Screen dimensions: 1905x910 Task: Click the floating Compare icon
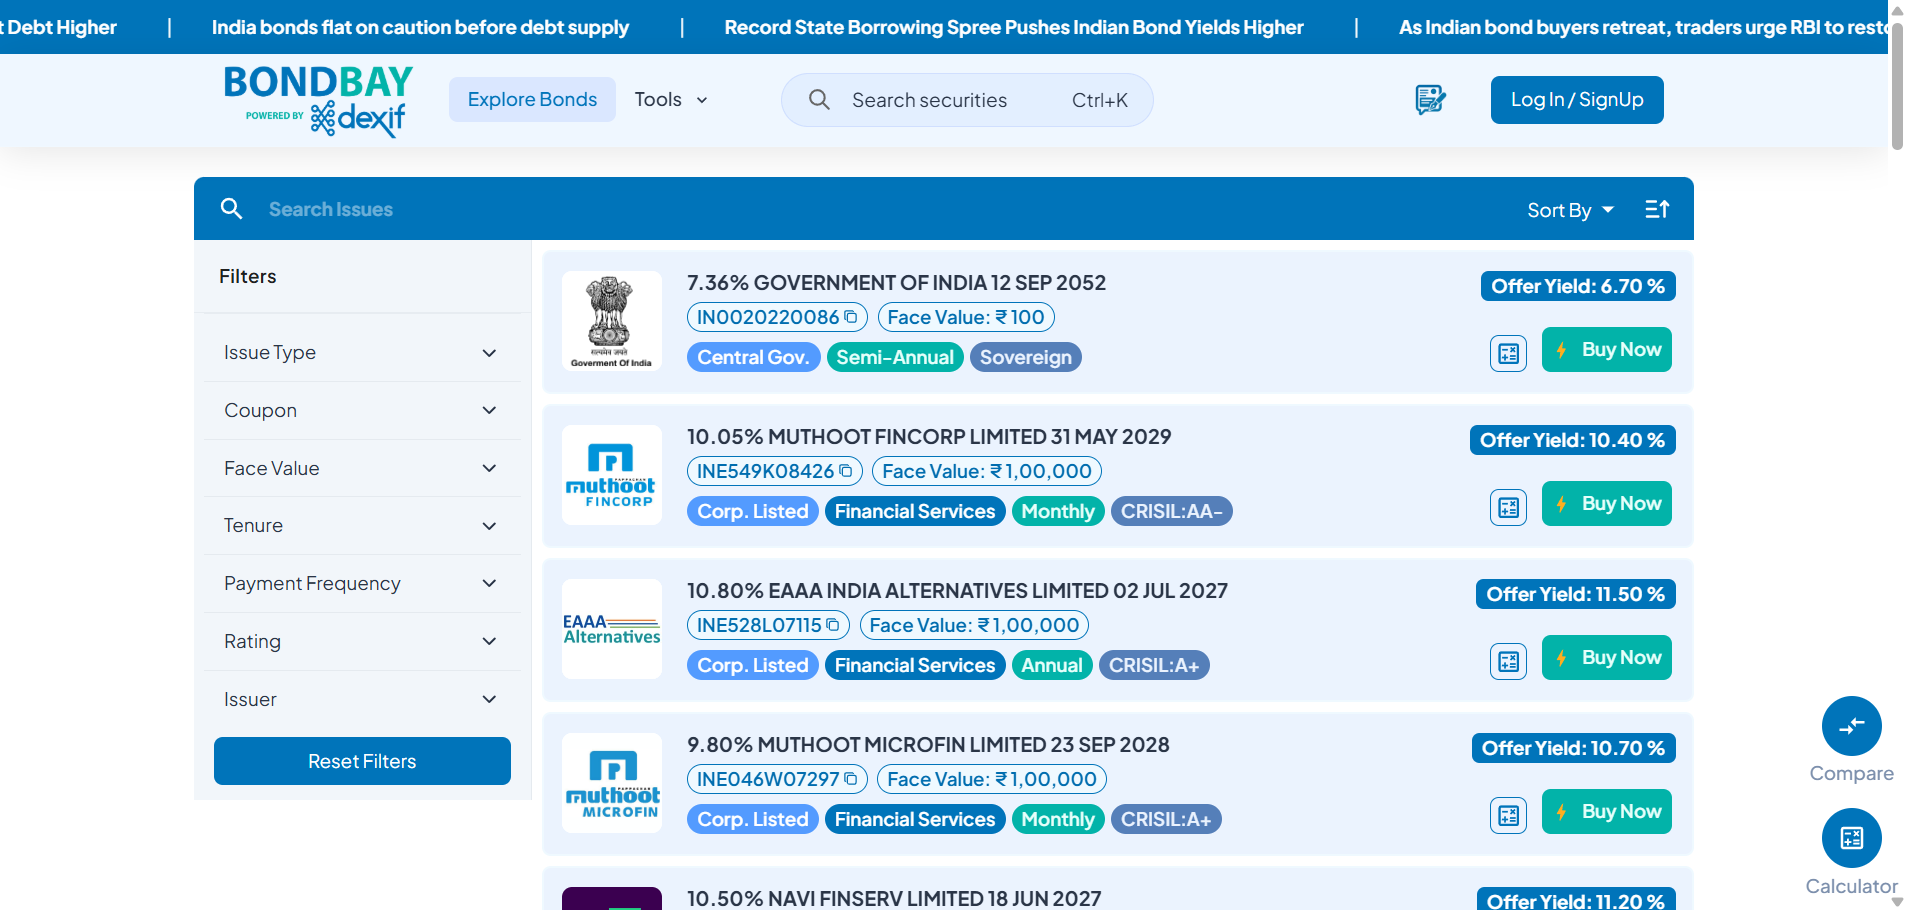1851,726
